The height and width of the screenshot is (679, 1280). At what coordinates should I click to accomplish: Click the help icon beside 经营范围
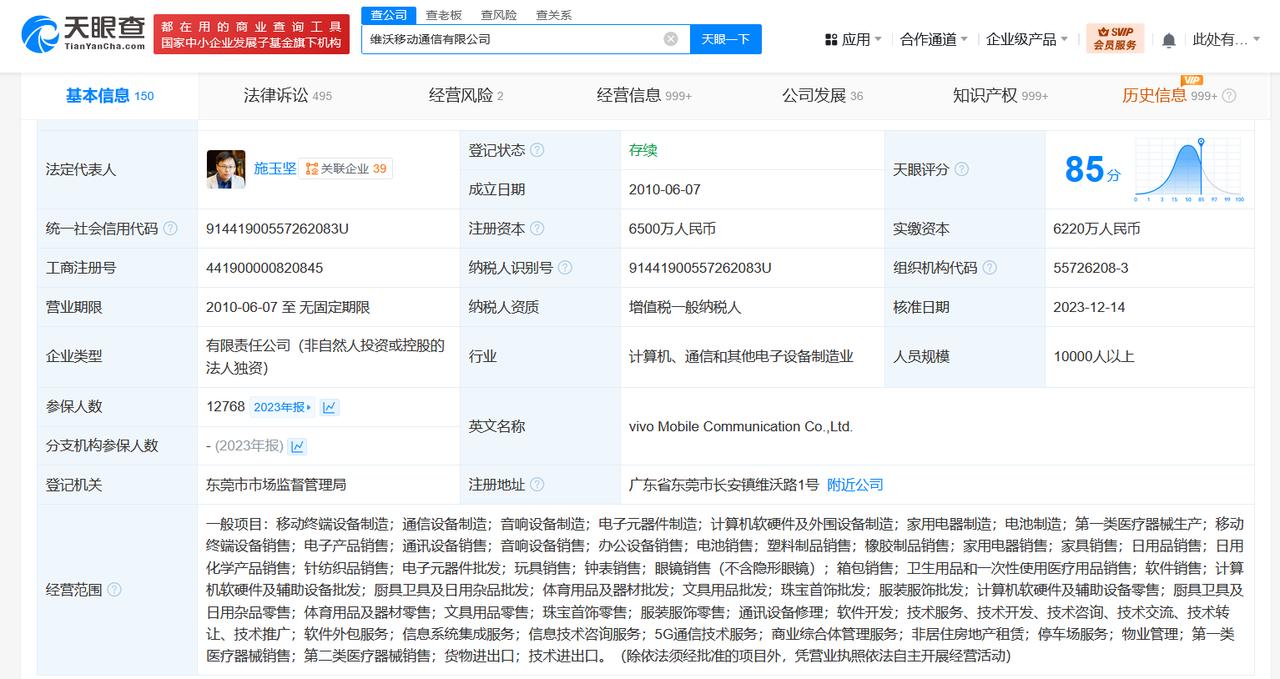tap(114, 590)
